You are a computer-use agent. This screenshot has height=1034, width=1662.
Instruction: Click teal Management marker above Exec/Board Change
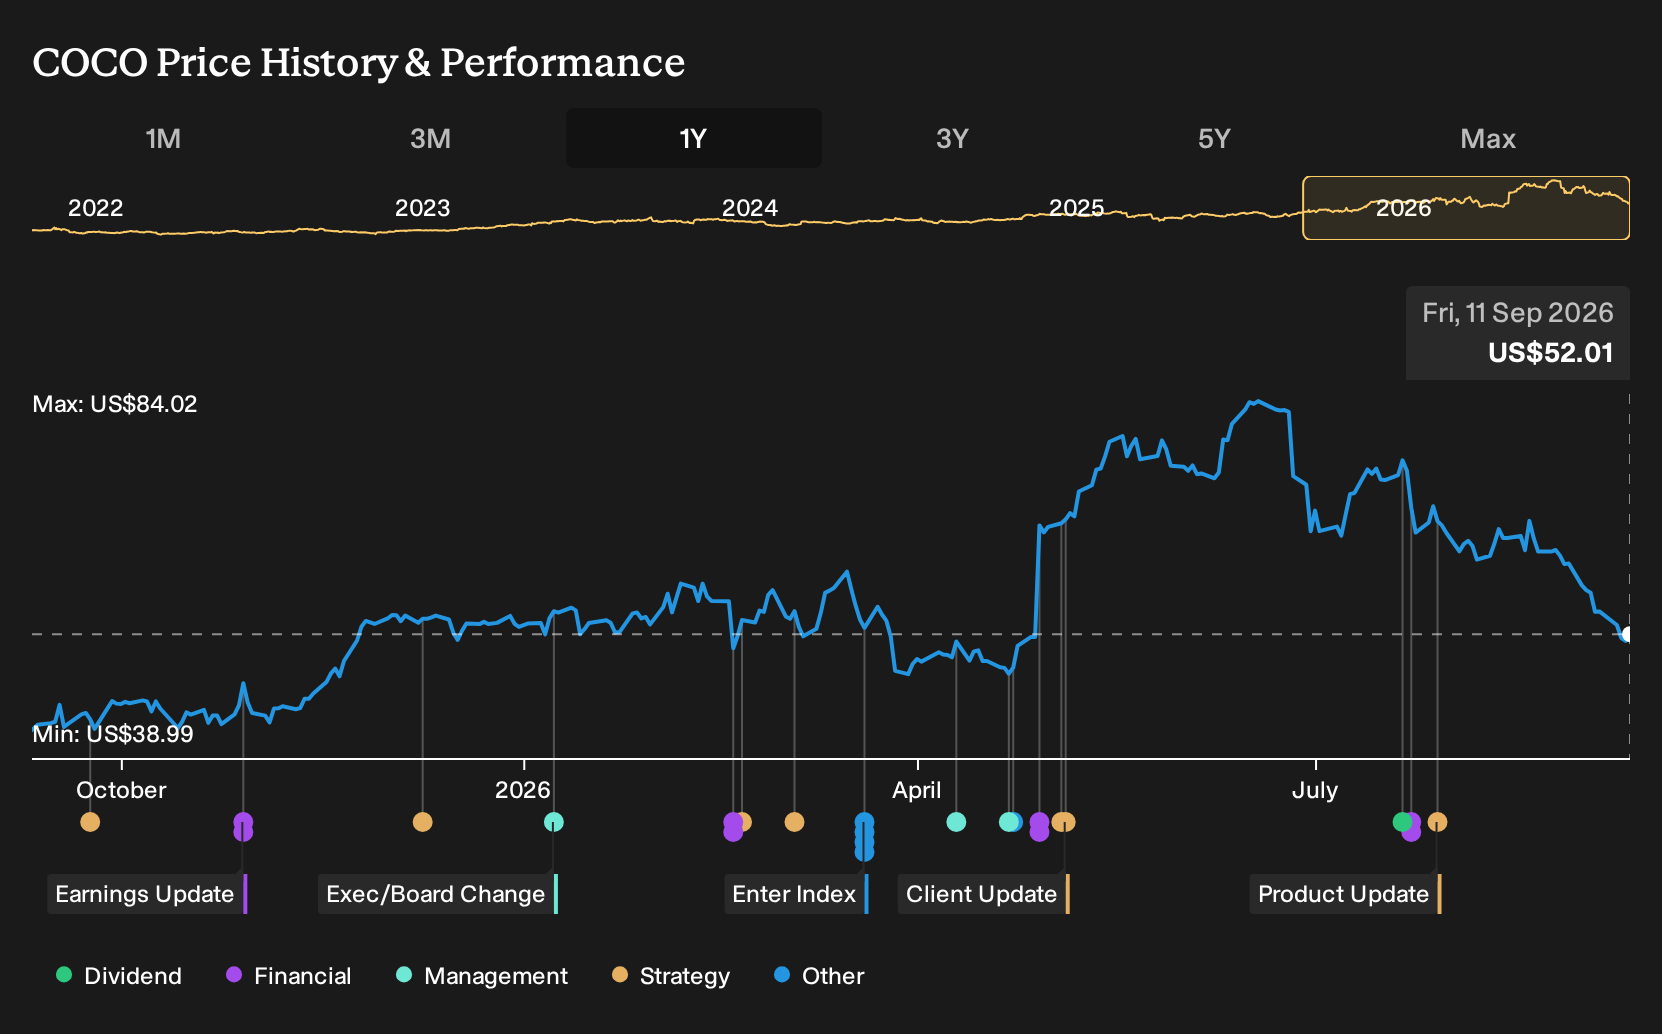click(x=554, y=822)
